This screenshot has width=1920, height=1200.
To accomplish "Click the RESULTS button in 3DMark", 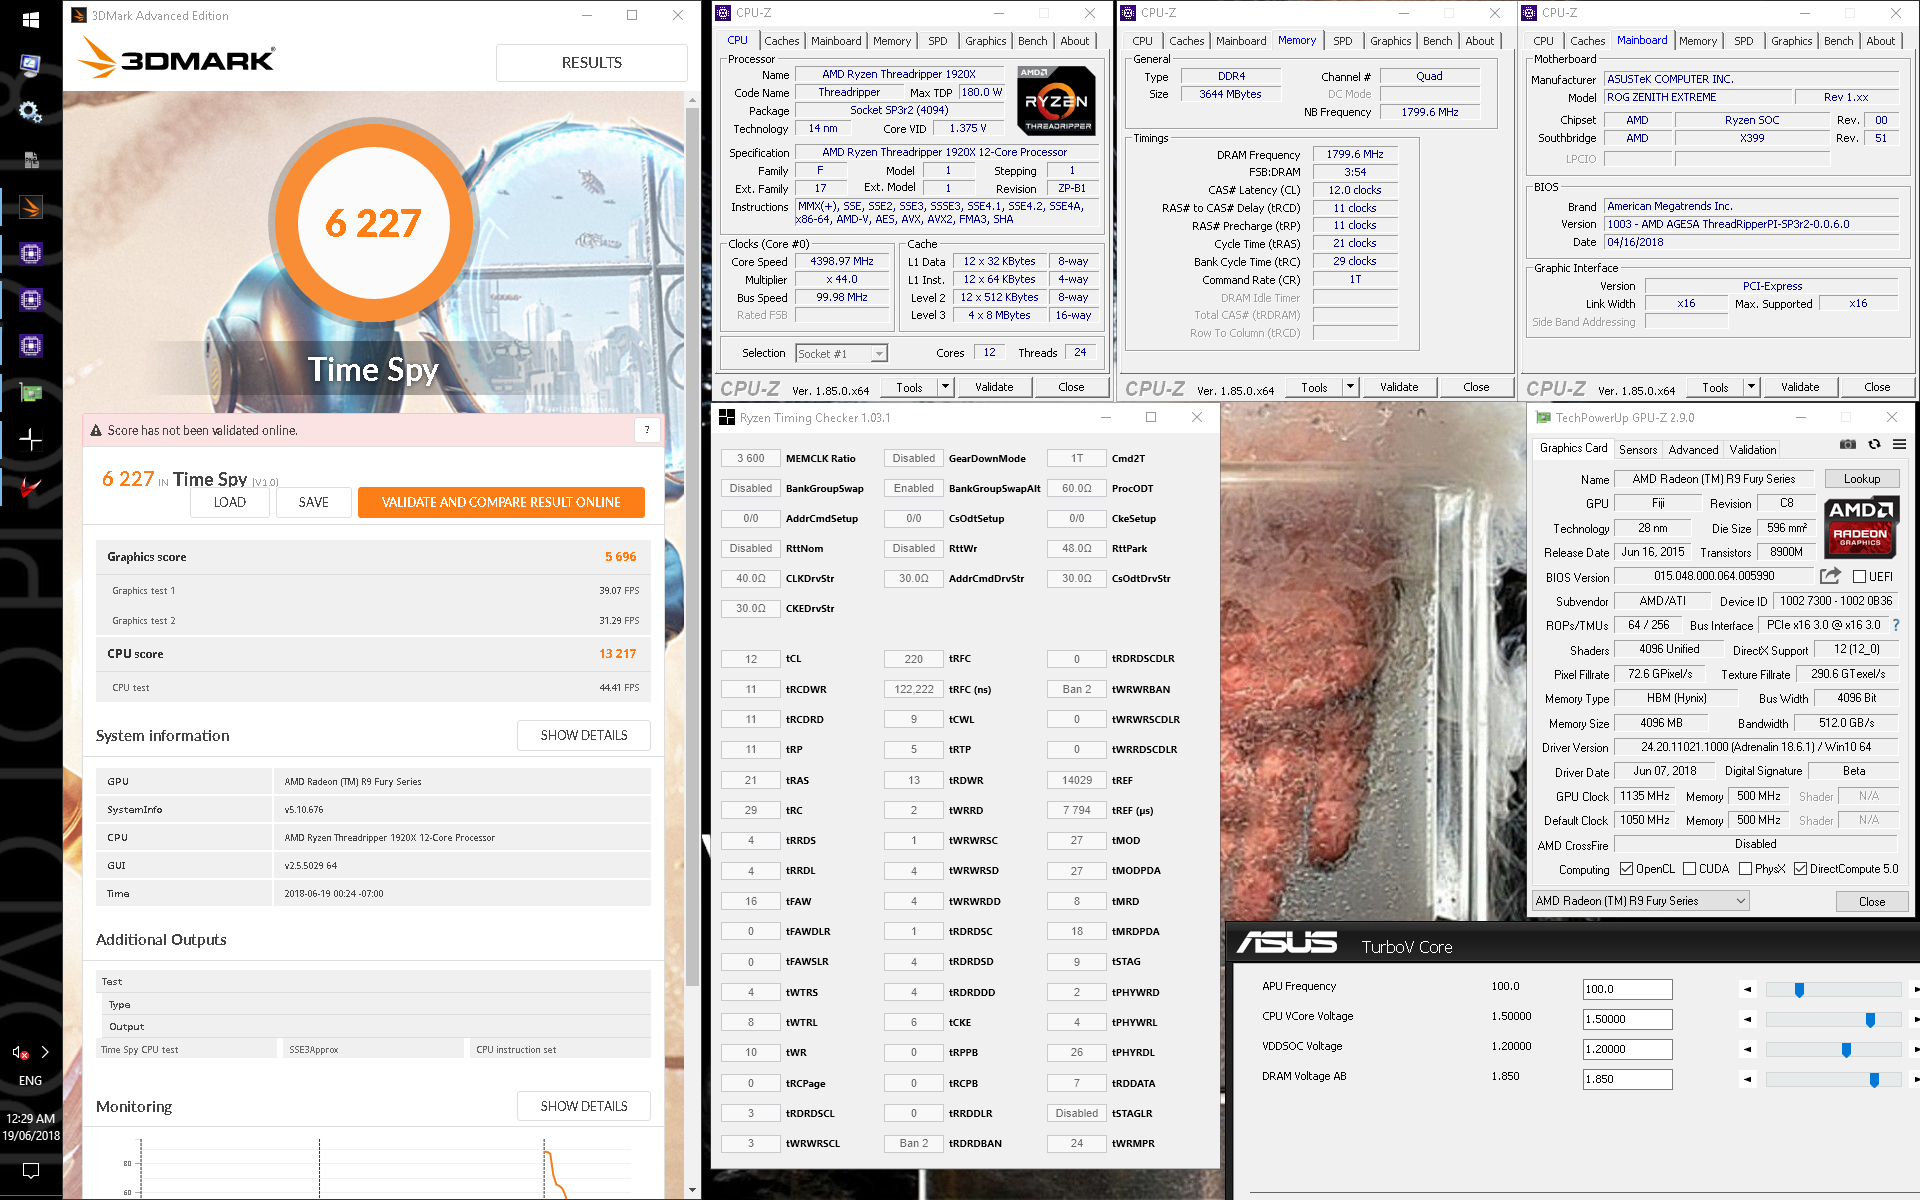I will [591, 62].
